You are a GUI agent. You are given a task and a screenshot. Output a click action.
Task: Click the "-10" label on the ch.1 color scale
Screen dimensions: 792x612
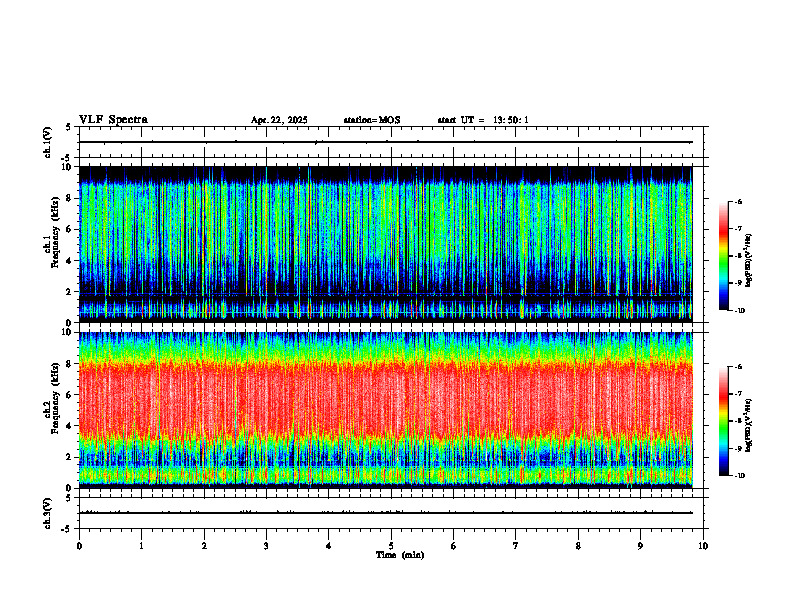pyautogui.click(x=739, y=311)
